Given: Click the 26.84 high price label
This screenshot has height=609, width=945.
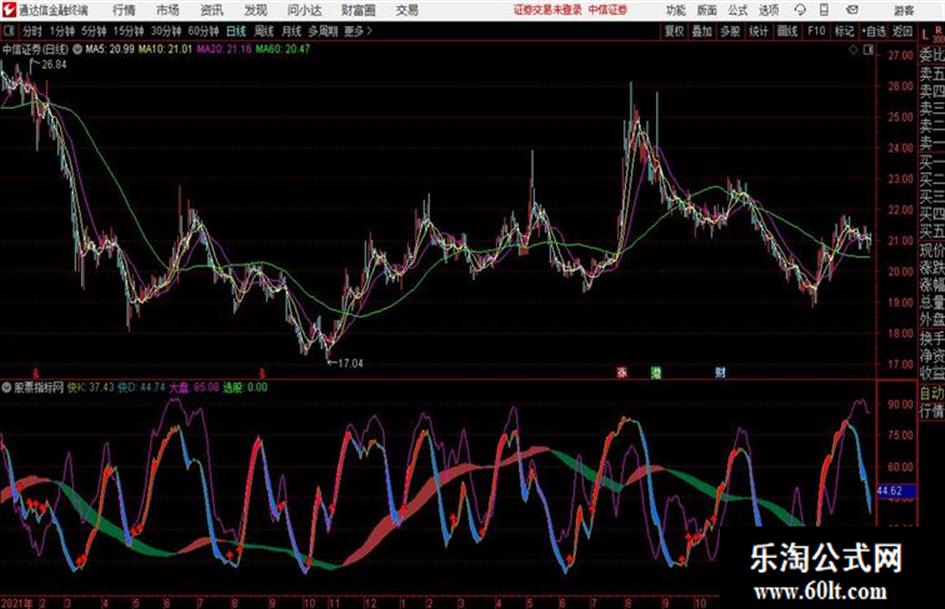Looking at the screenshot, I should click(x=54, y=65).
